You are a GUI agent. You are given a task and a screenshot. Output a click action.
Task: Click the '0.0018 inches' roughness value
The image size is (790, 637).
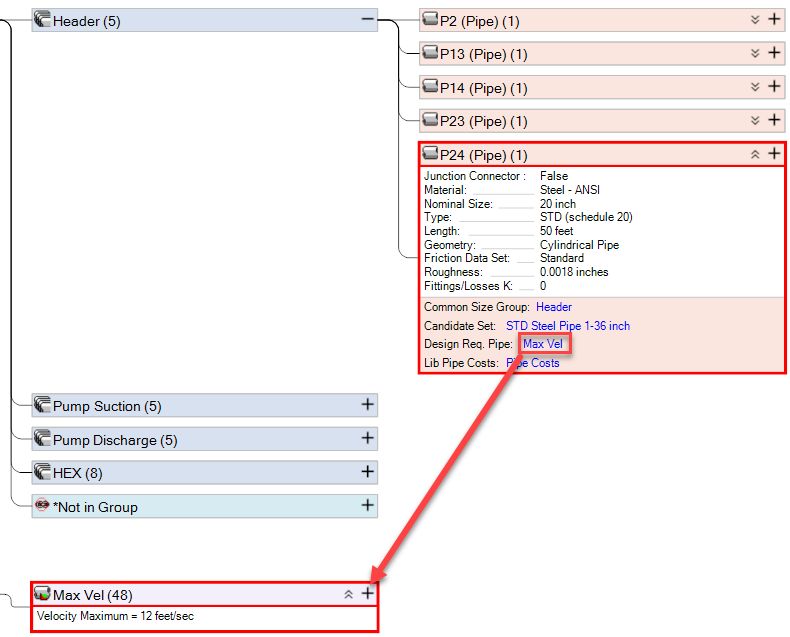[x=574, y=272]
